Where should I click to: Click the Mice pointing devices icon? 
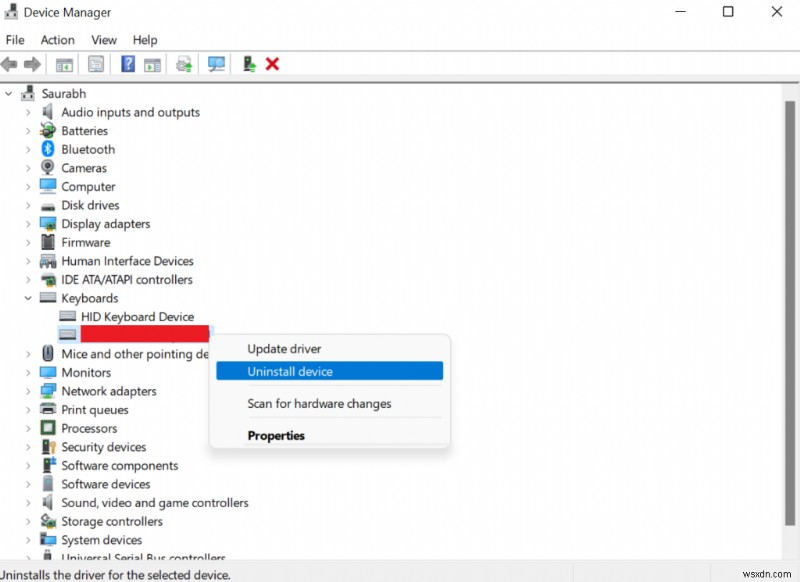[48, 353]
